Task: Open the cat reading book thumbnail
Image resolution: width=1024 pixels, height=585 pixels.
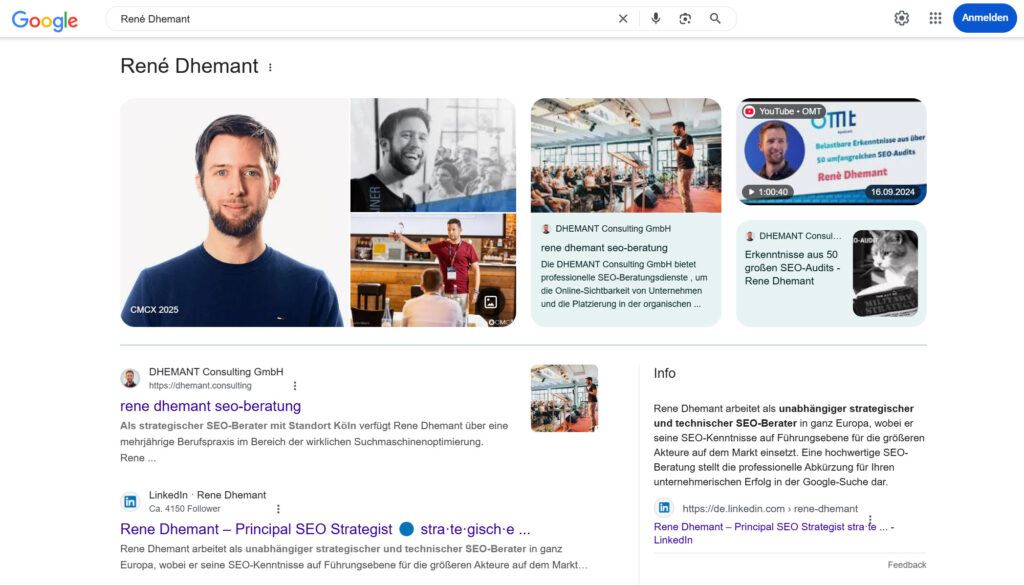Action: pyautogui.click(x=885, y=273)
